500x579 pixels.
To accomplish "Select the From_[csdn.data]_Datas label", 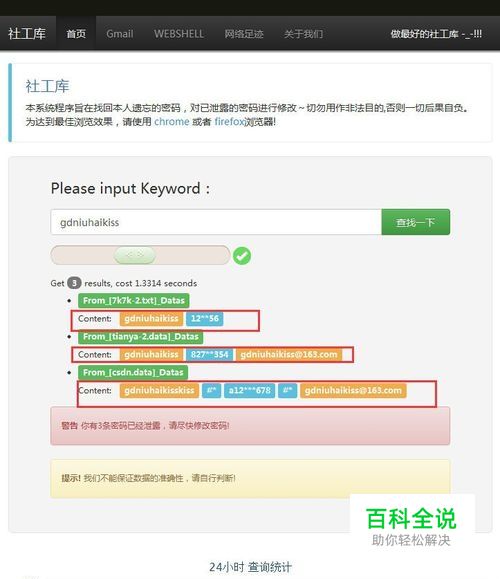I will point(133,372).
